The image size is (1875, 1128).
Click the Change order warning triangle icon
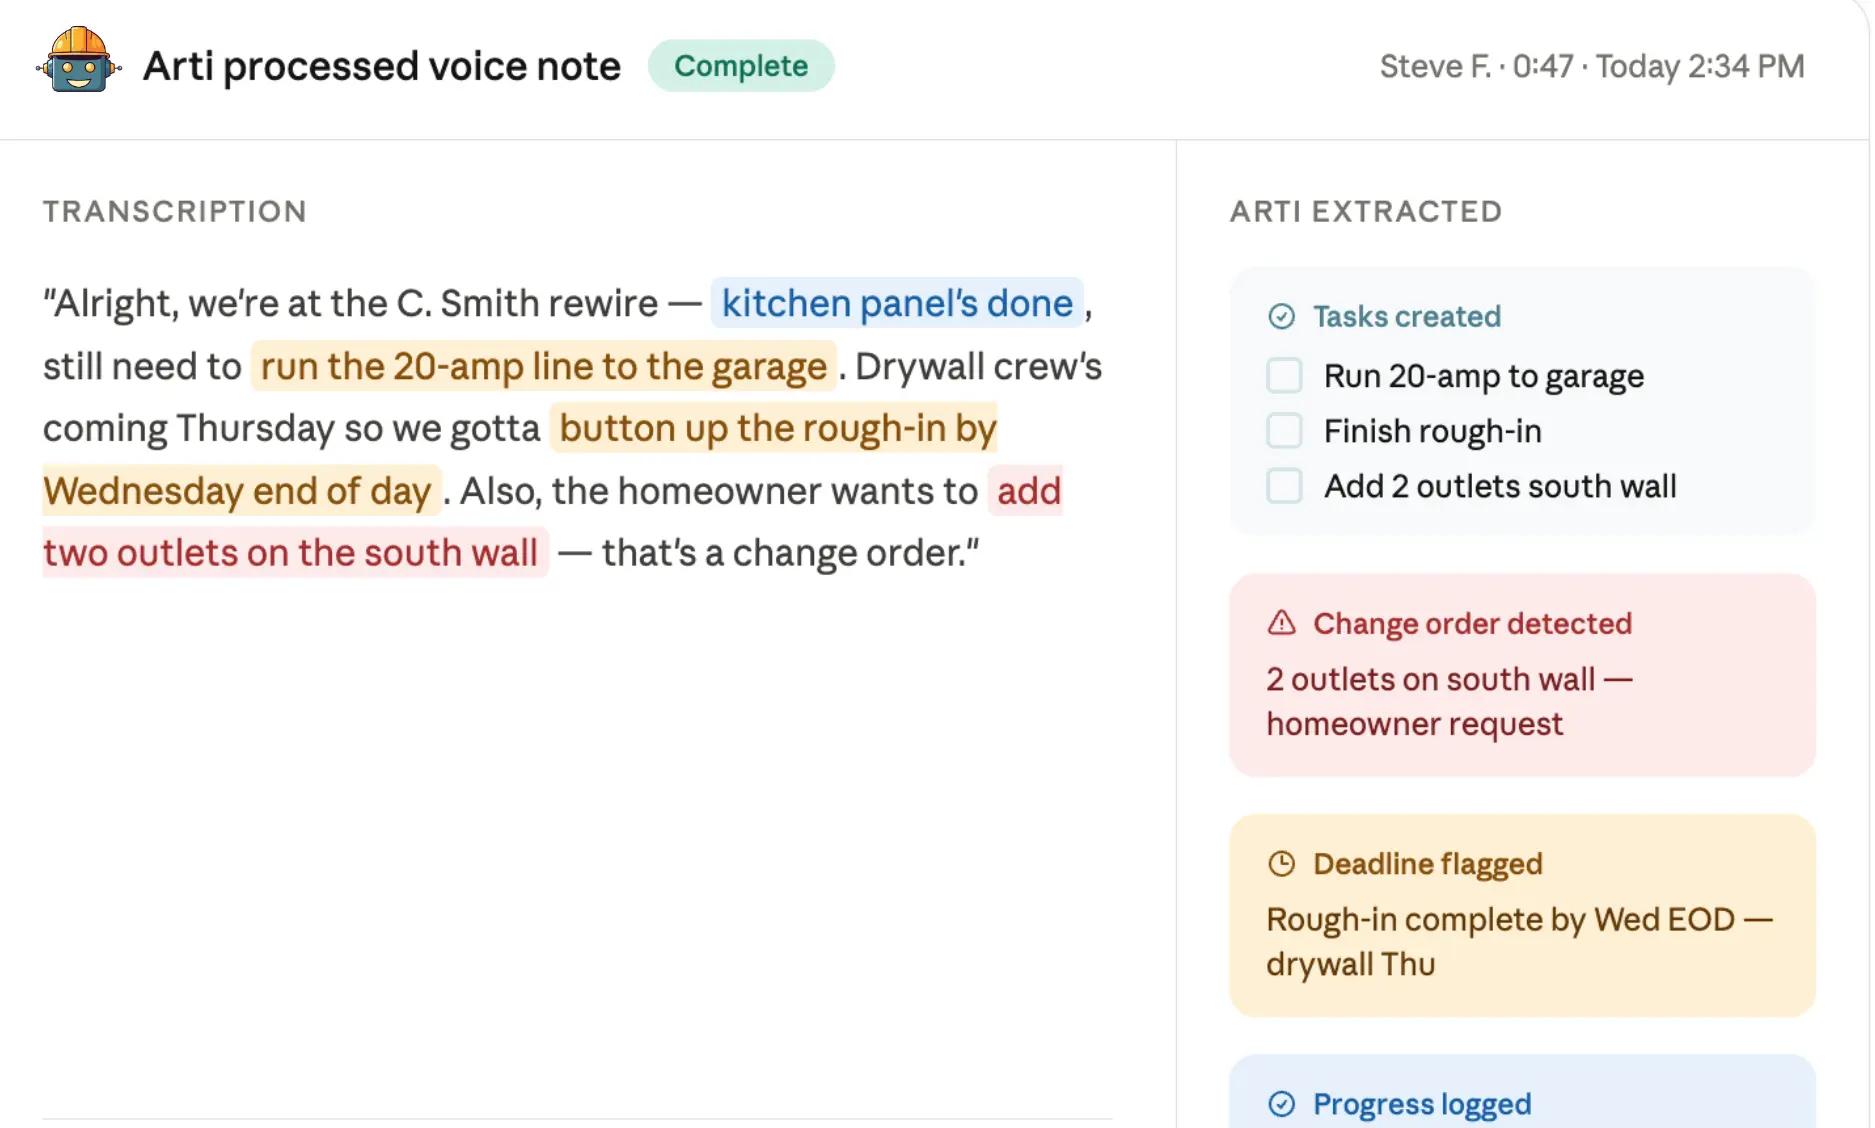pos(1281,623)
